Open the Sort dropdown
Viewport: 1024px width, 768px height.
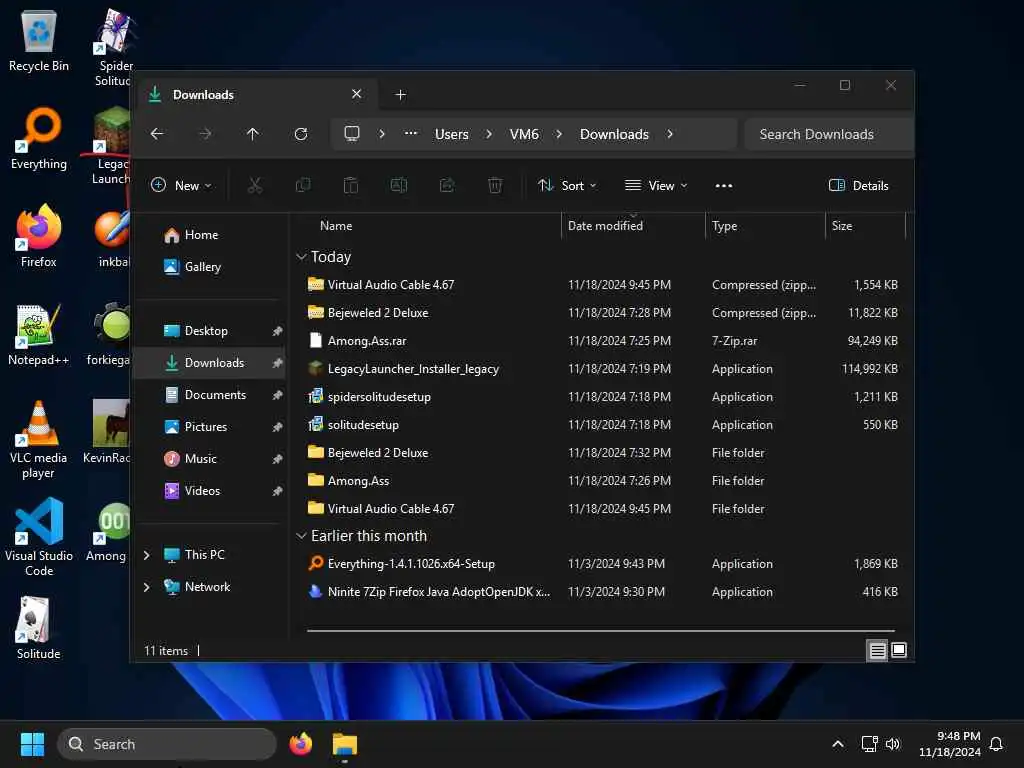coord(567,185)
